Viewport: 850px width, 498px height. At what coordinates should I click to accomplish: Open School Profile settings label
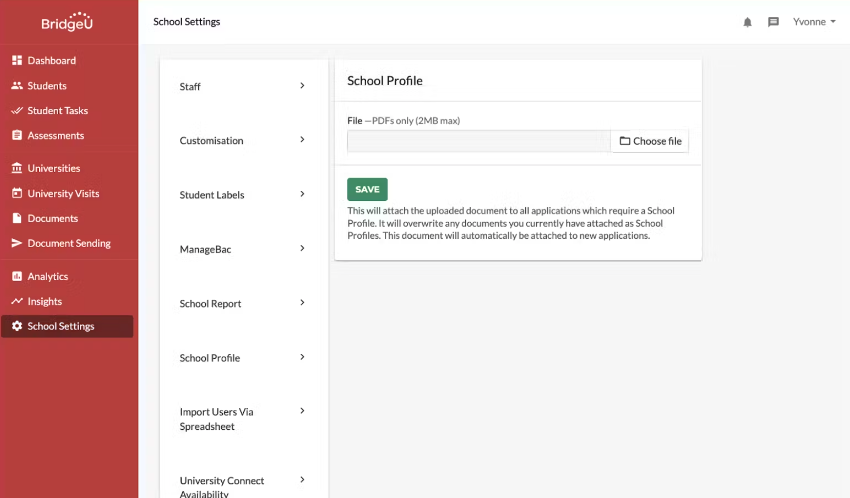point(210,358)
